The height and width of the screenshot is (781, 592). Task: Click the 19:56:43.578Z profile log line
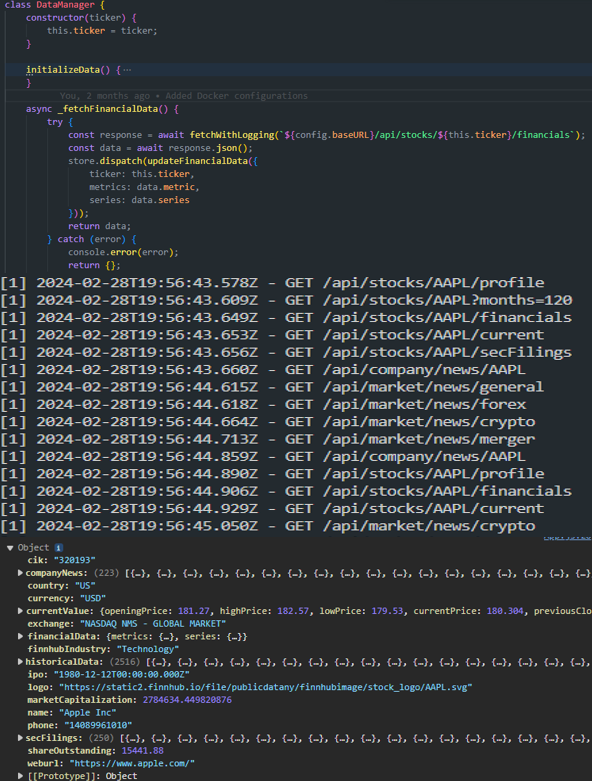click(x=272, y=282)
